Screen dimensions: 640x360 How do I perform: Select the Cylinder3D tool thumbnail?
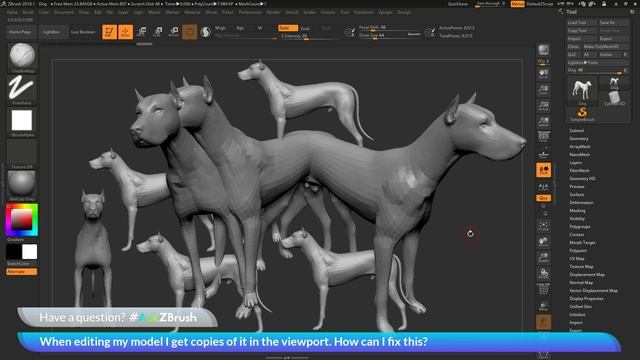tap(614, 99)
